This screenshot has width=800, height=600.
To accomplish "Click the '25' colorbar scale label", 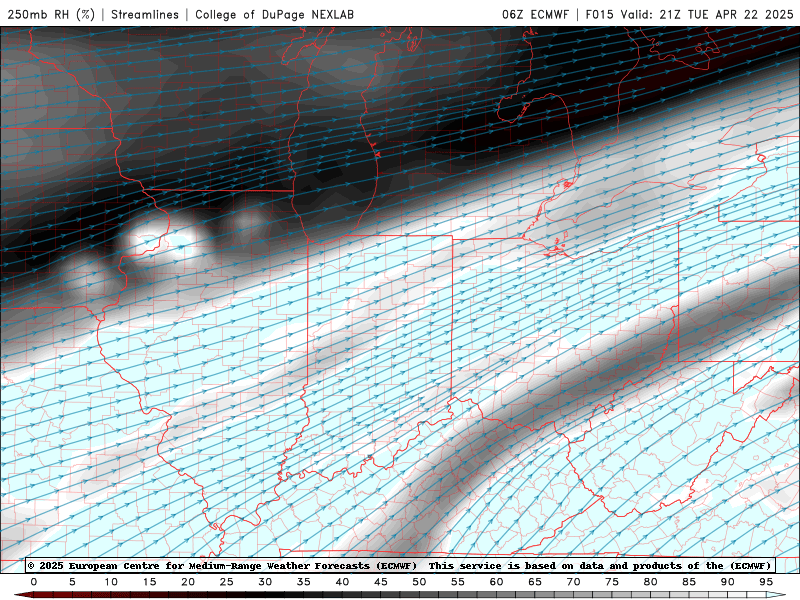I will (x=227, y=582).
